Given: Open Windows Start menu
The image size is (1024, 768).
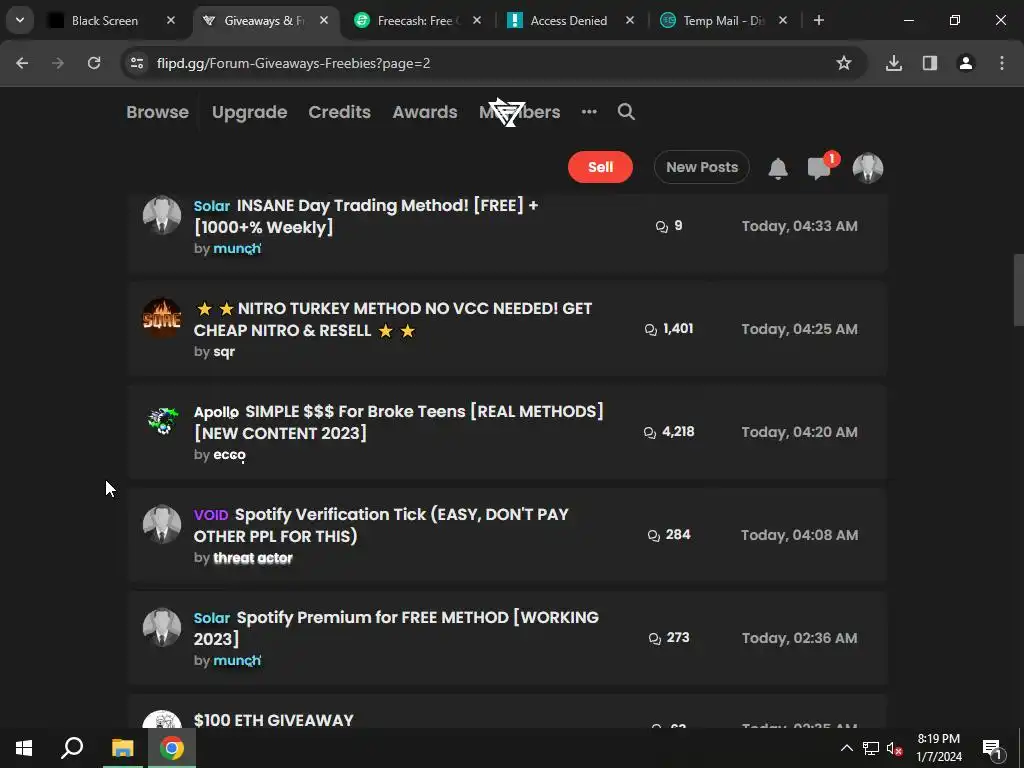Looking at the screenshot, I should tap(24, 748).
